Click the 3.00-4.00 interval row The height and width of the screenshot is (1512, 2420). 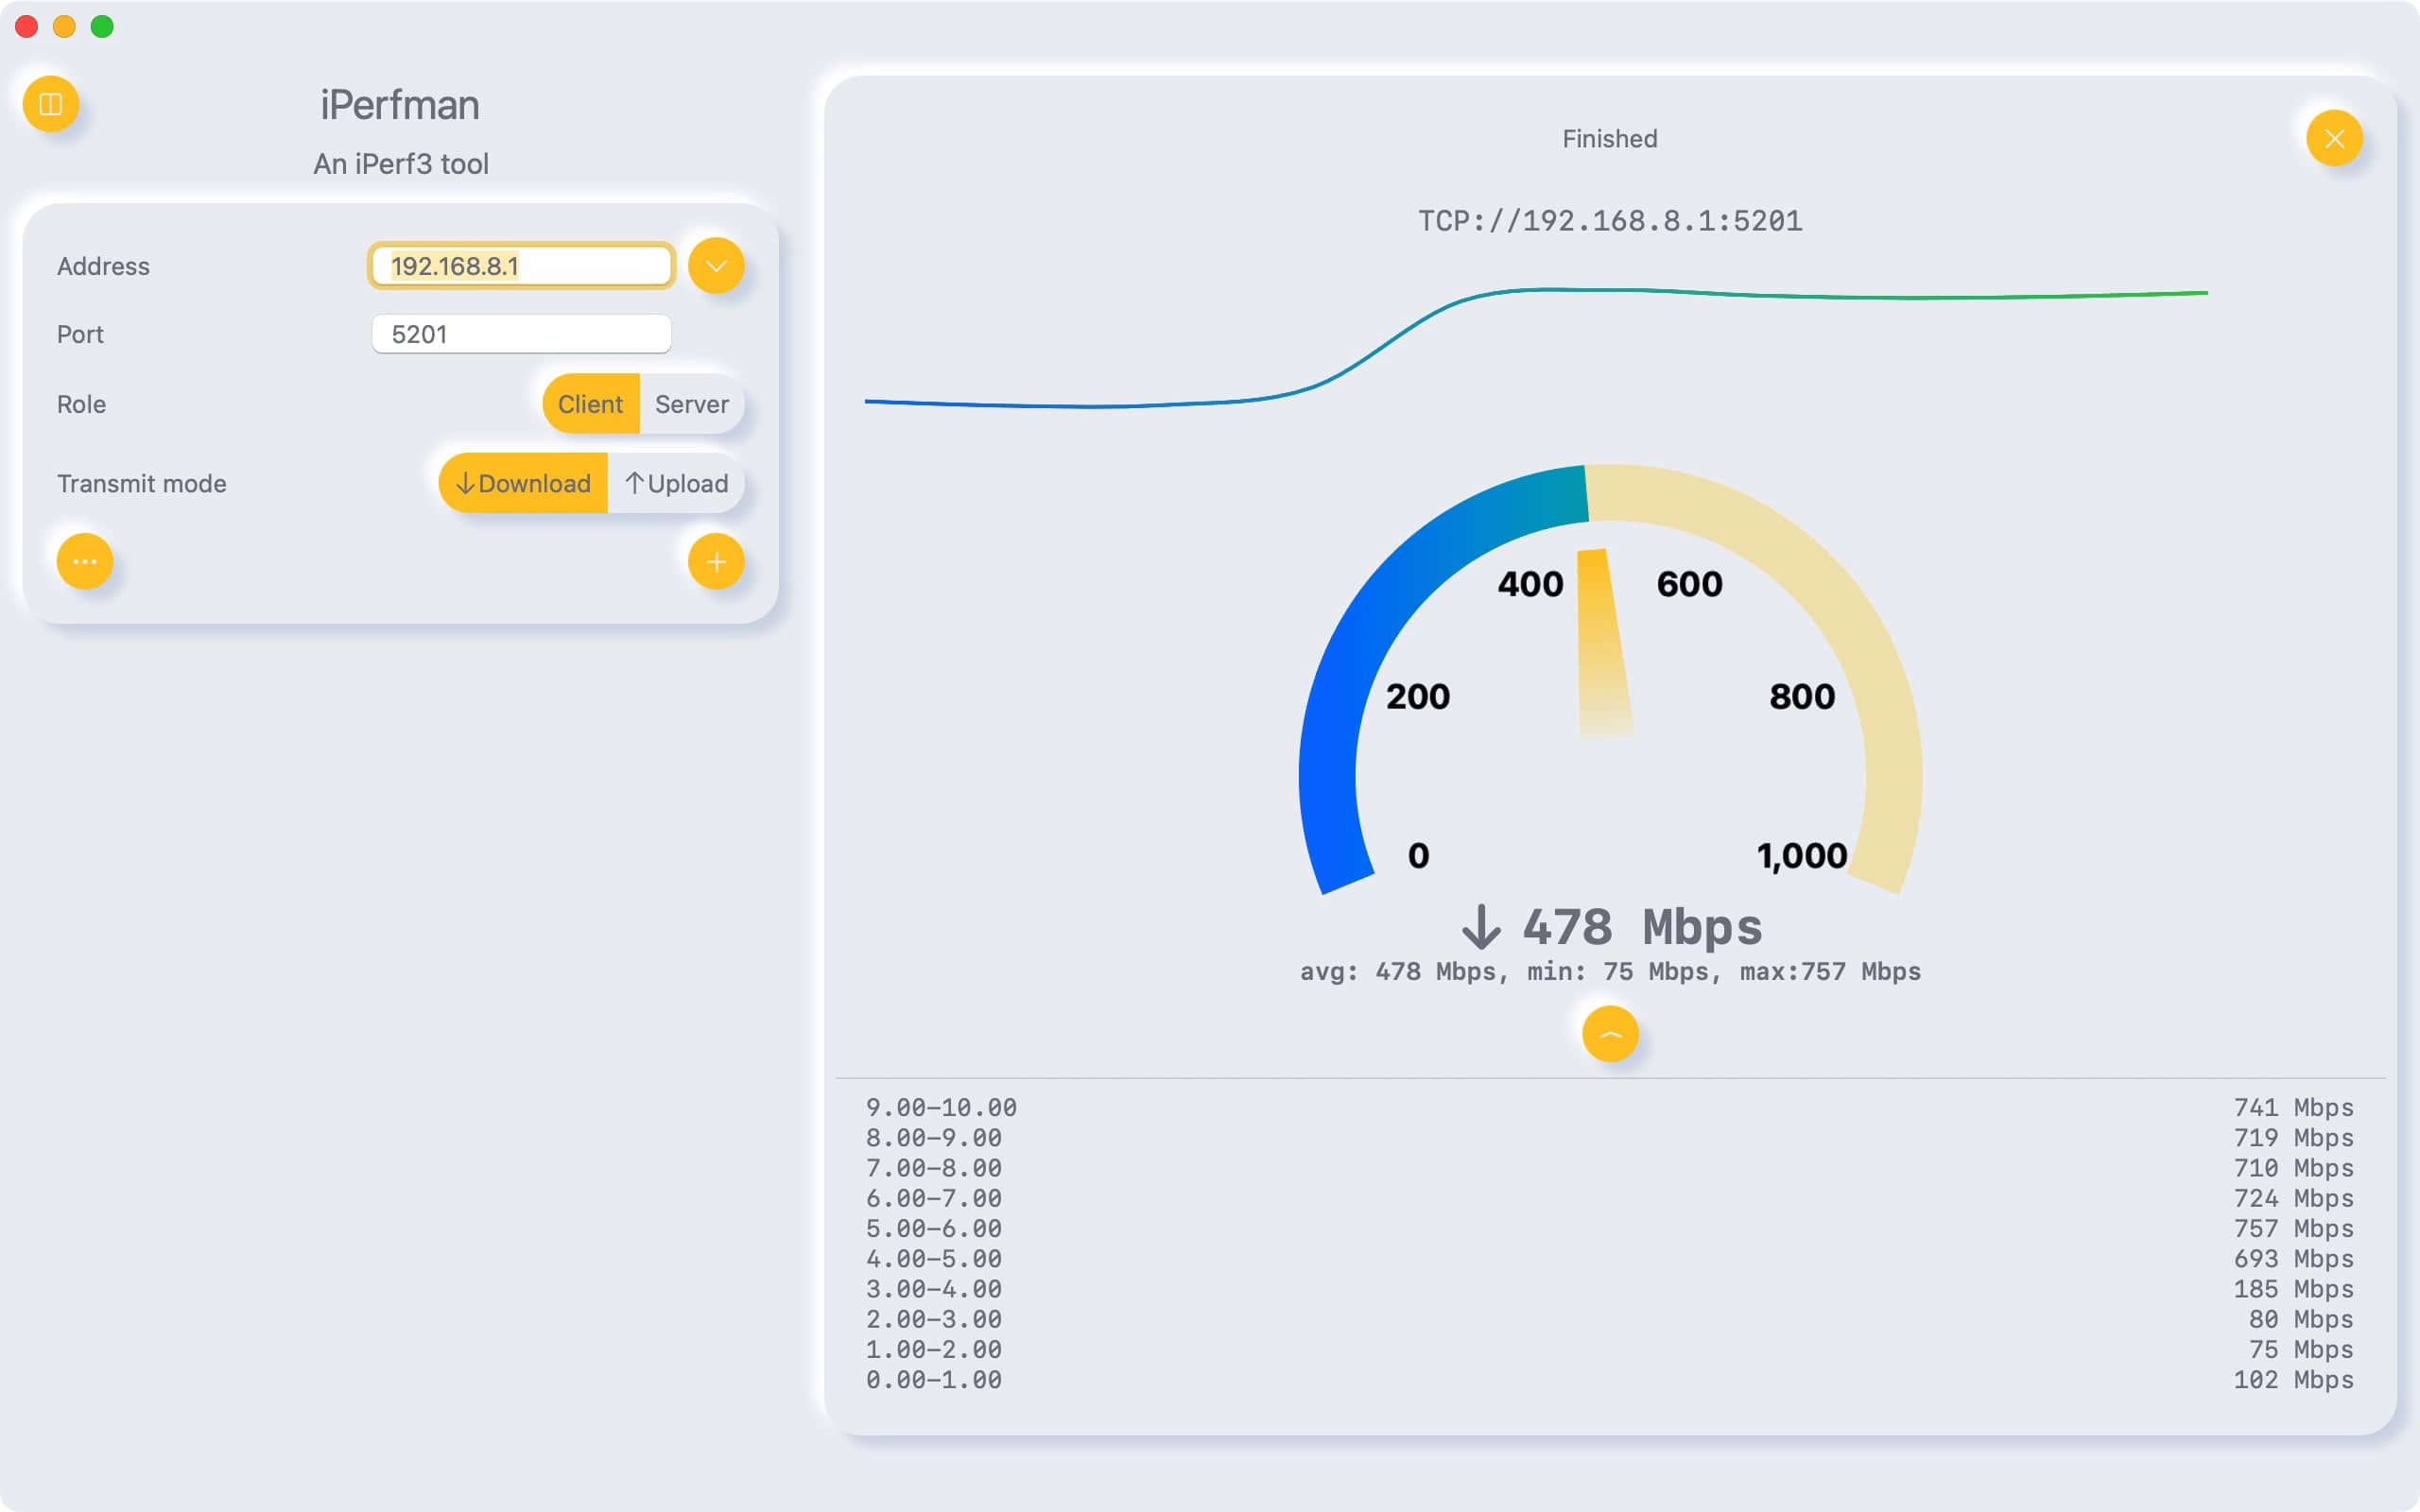1610,1289
